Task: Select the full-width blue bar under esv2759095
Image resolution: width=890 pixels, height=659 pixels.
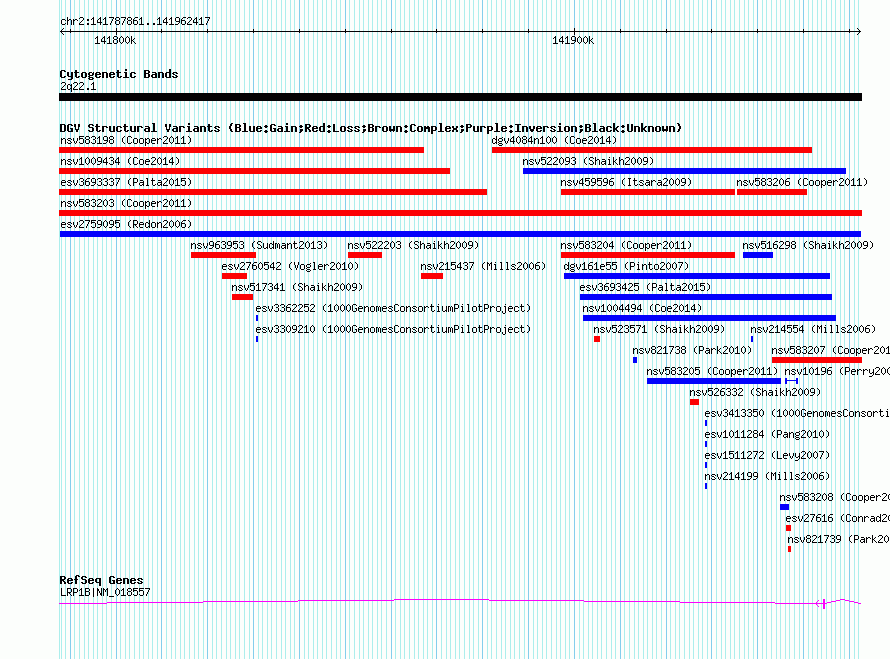Action: pos(460,234)
